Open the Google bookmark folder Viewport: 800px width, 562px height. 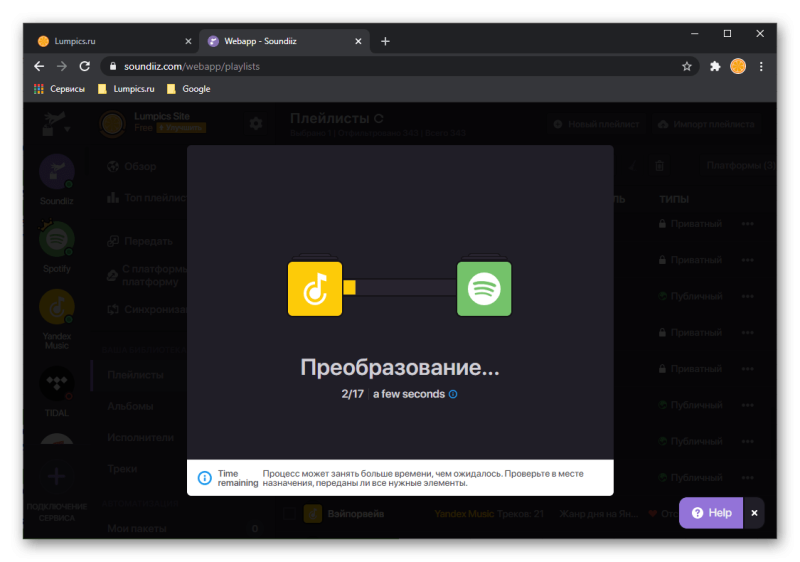(x=188, y=89)
